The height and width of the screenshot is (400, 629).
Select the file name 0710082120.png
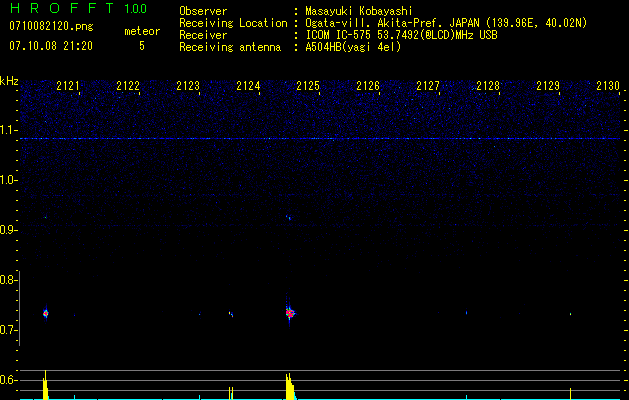(51, 26)
